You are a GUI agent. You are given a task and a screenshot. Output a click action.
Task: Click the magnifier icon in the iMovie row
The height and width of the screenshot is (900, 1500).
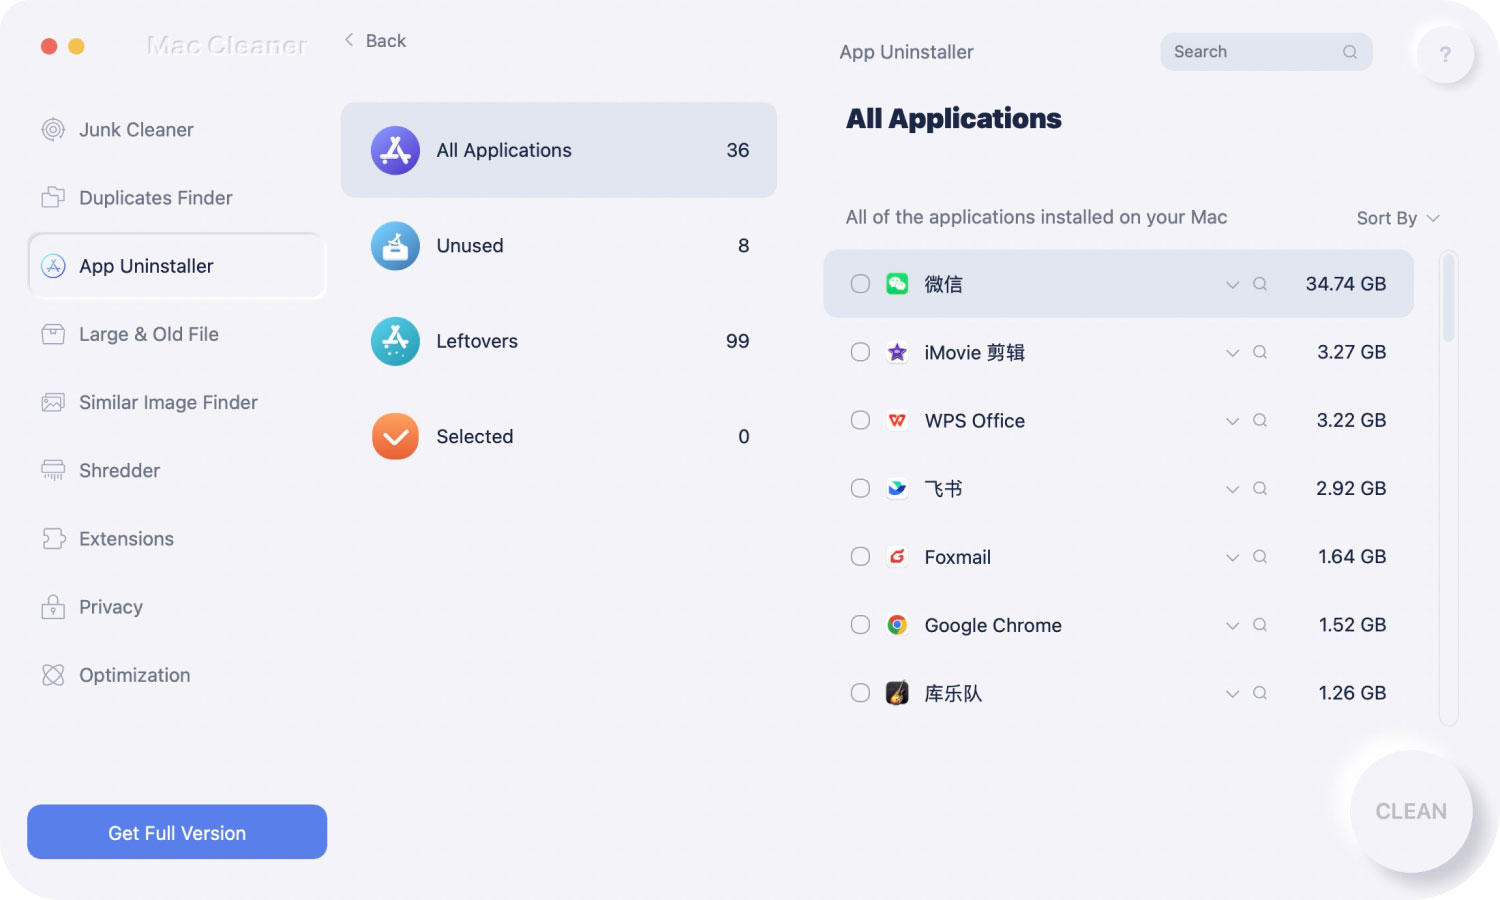1260,352
